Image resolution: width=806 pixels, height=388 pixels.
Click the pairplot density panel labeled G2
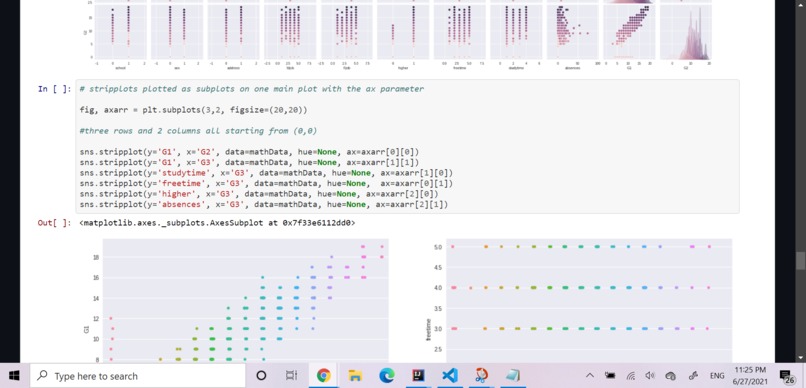(685, 32)
